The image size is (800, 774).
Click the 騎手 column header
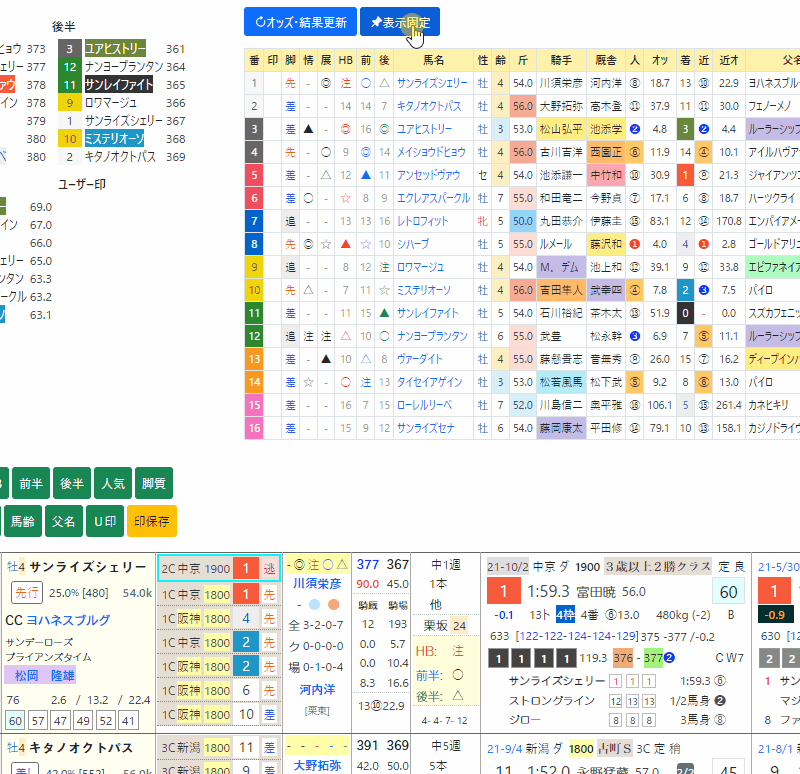point(562,60)
